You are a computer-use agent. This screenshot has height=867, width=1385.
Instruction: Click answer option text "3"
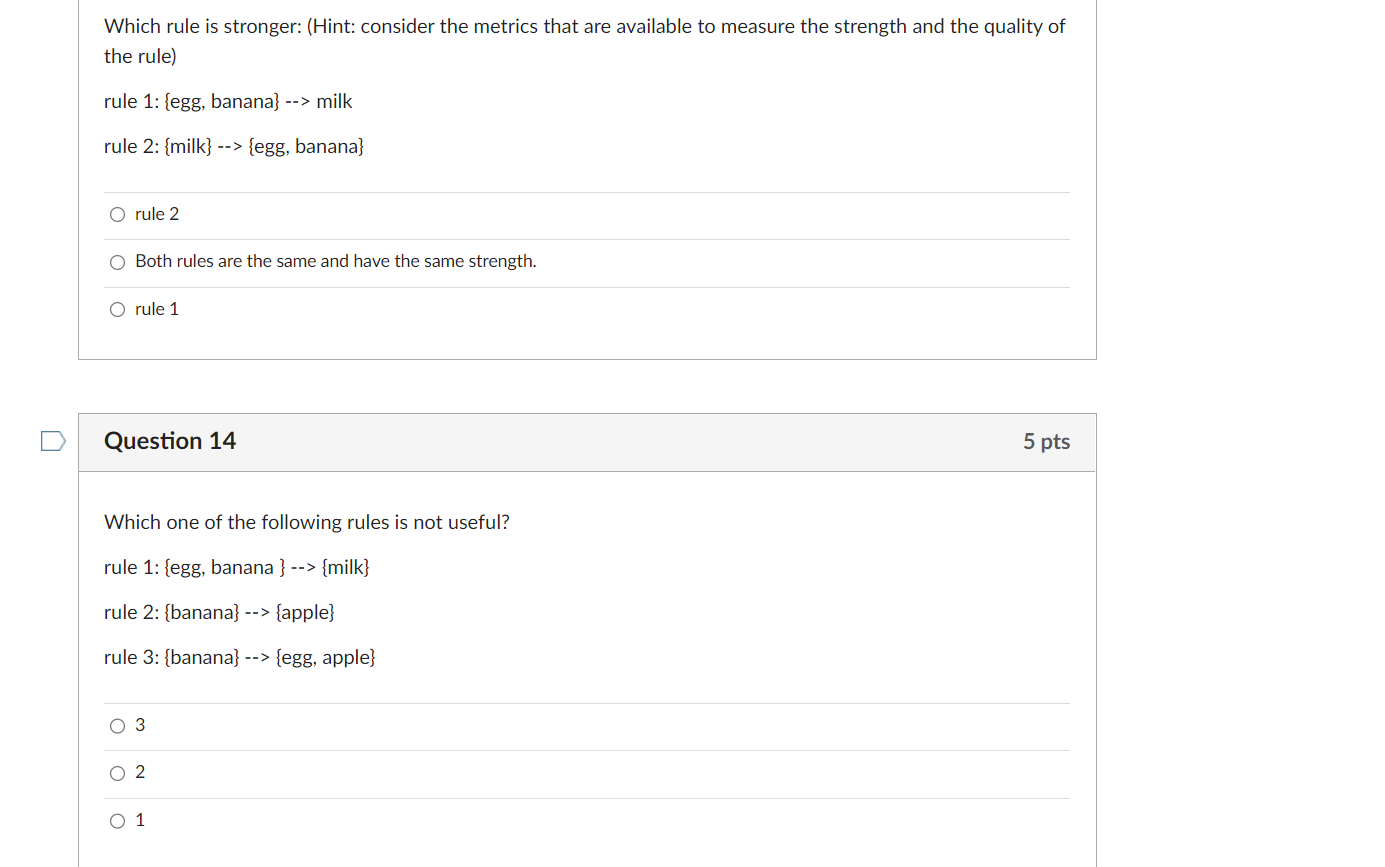[x=139, y=724]
